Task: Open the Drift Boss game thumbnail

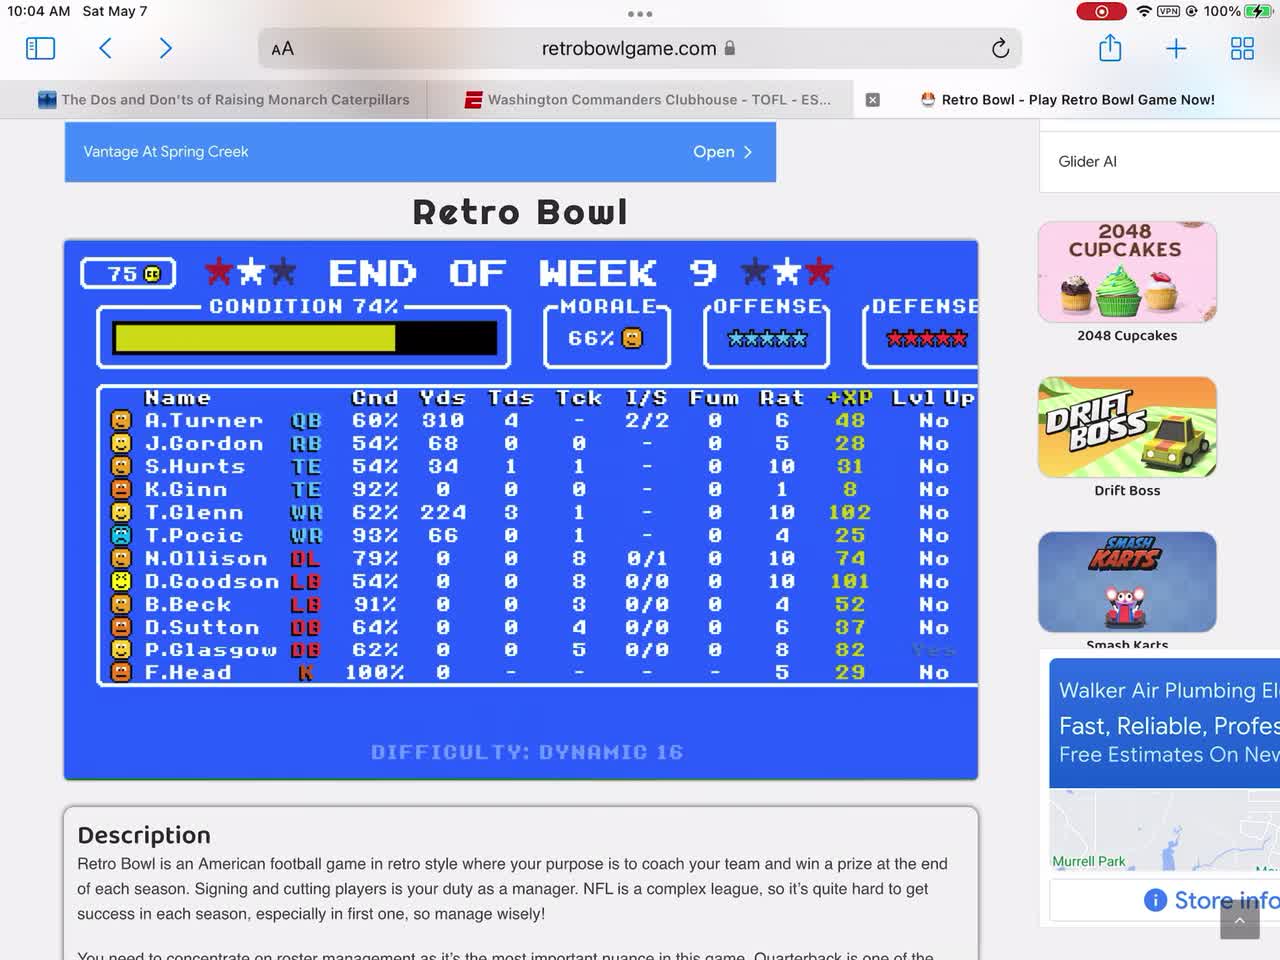Action: [1127, 427]
